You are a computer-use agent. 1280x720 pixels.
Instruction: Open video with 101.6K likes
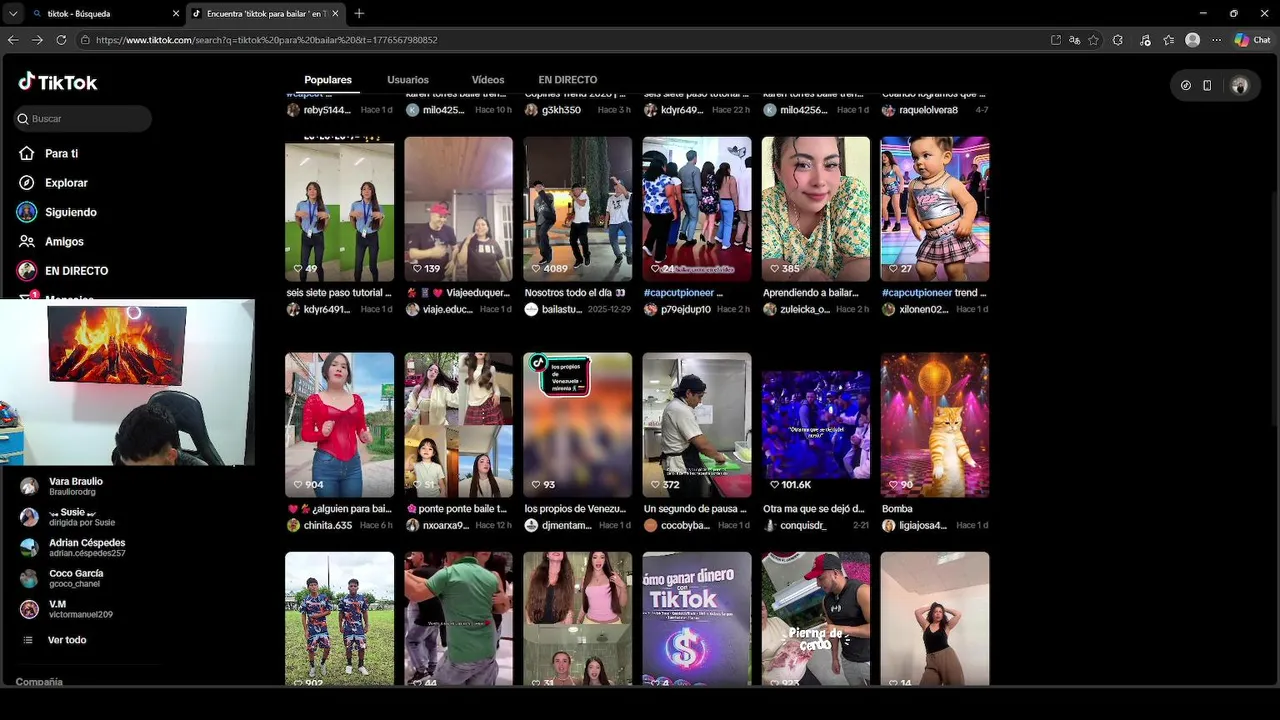pos(816,425)
